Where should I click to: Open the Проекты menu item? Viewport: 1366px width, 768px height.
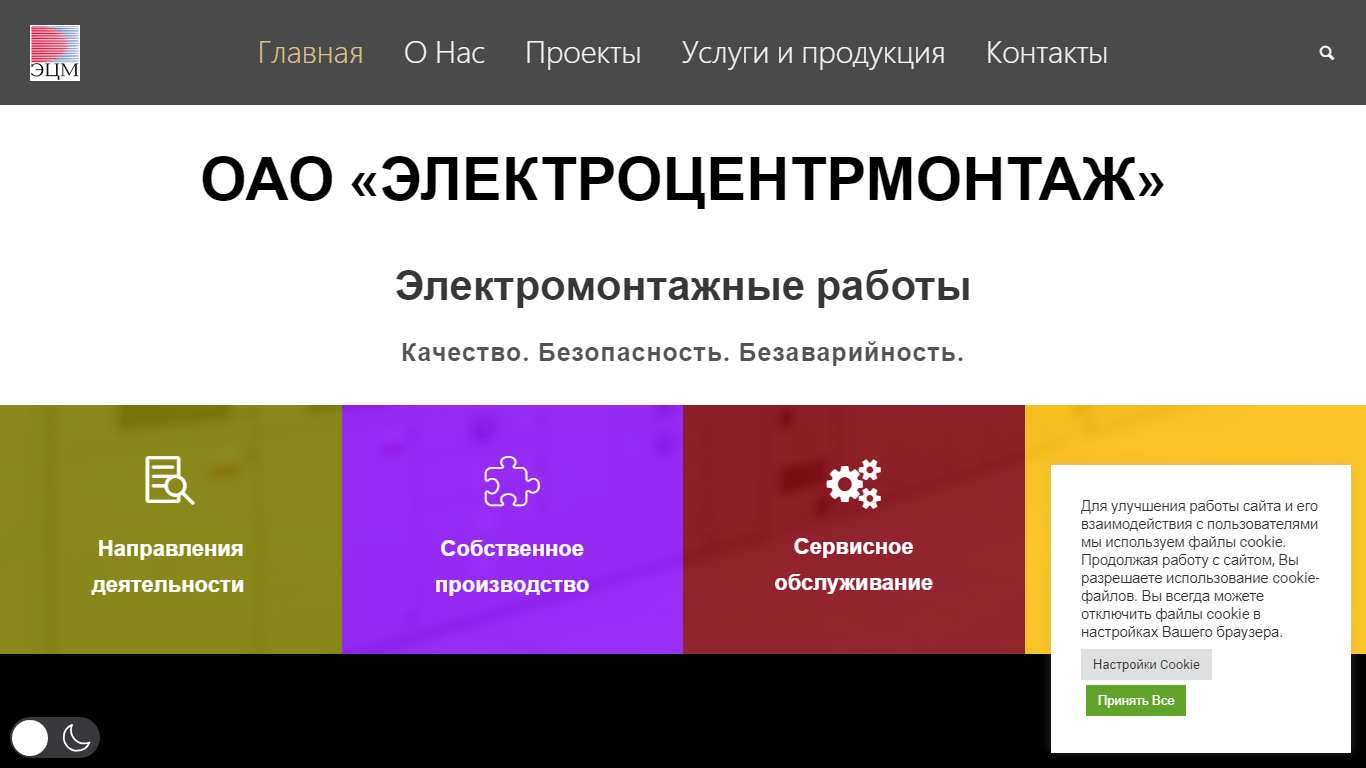coord(583,53)
